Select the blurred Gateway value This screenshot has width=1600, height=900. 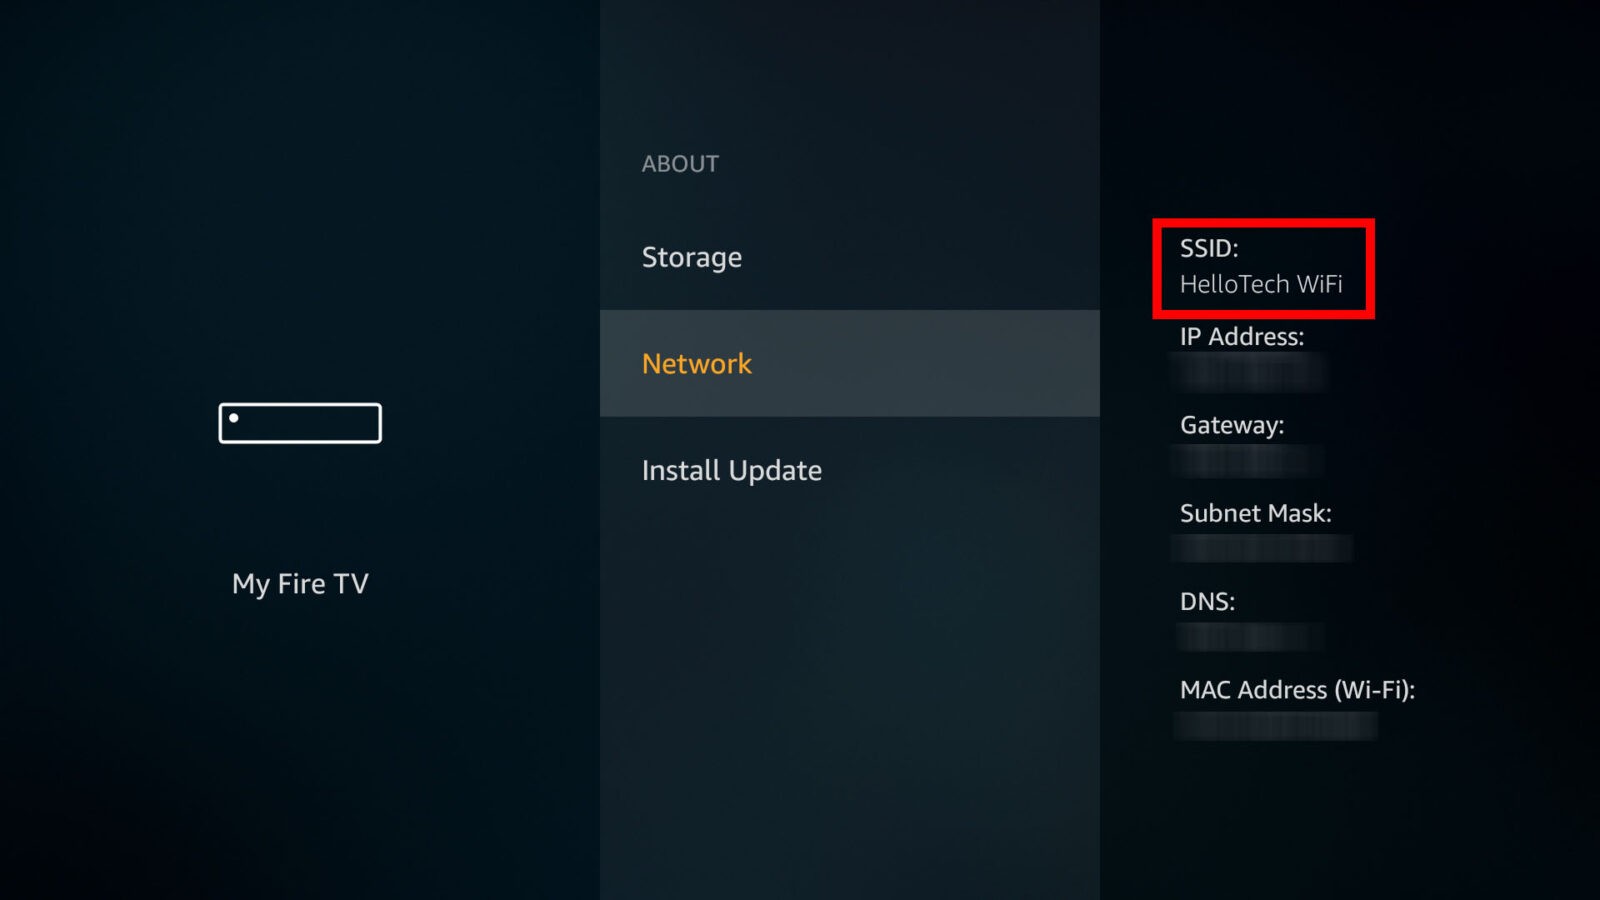[x=1246, y=460]
